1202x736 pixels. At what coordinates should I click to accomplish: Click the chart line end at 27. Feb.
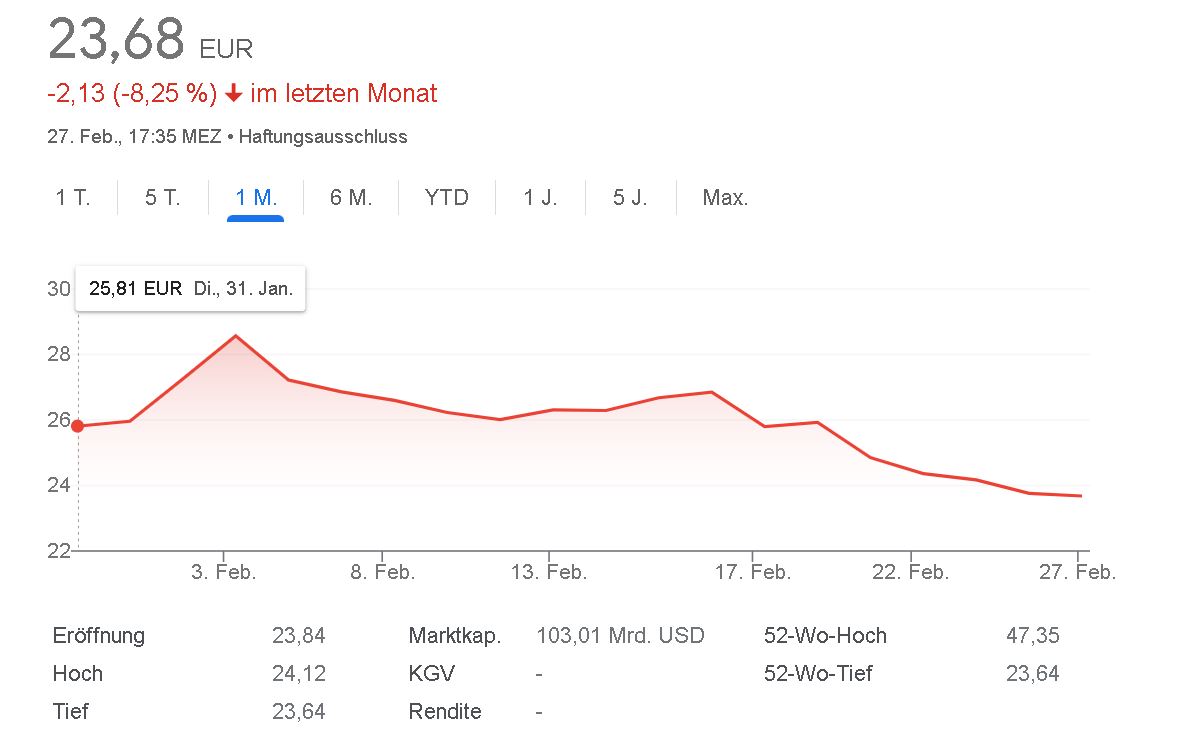coord(1080,496)
